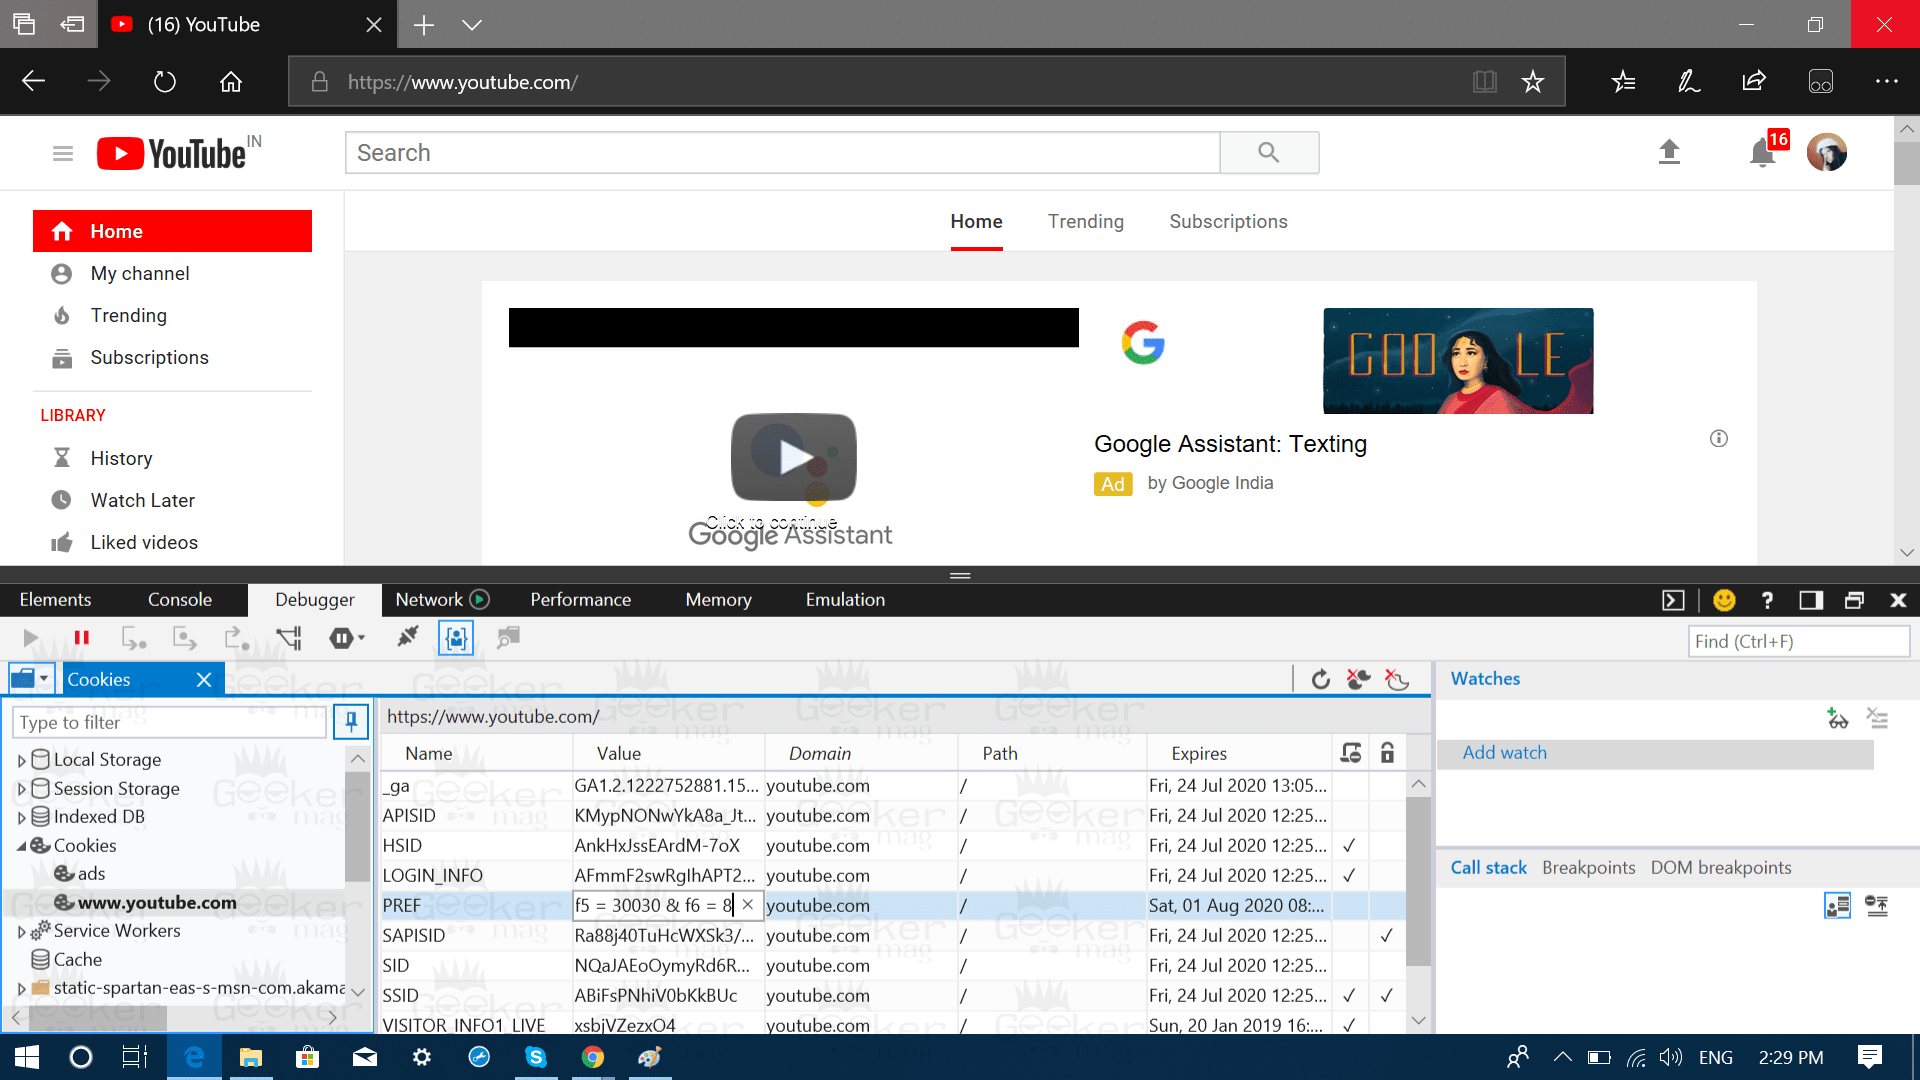Pause script execution in the debugger
The image size is (1920, 1080).
click(81, 638)
